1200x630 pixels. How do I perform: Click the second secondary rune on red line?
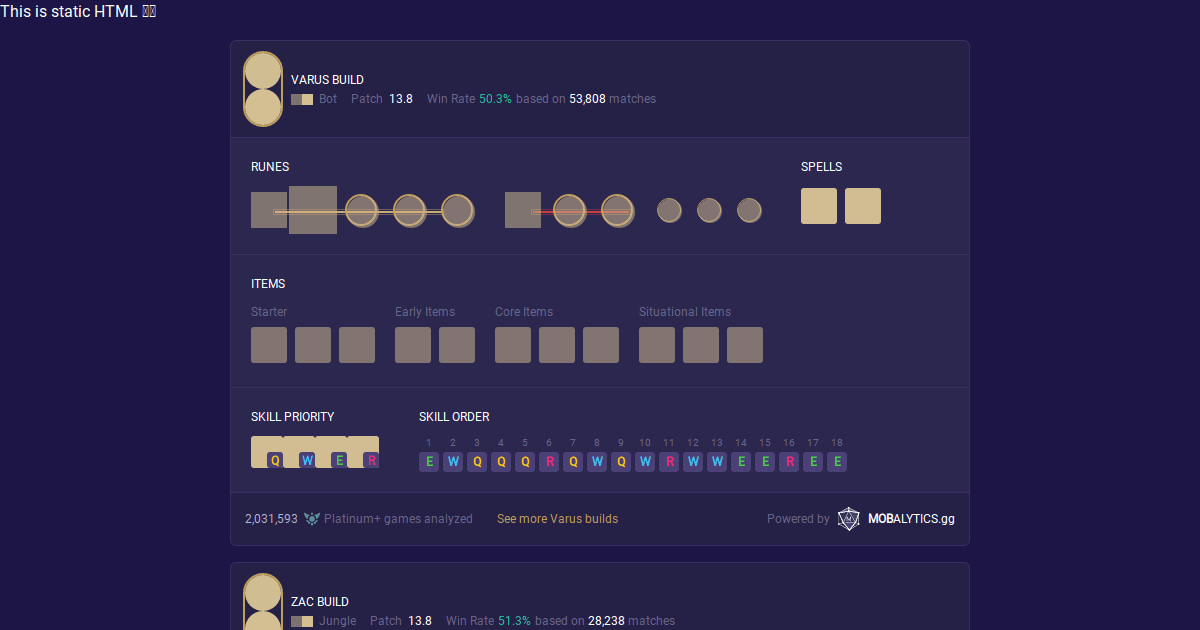tap(617, 210)
